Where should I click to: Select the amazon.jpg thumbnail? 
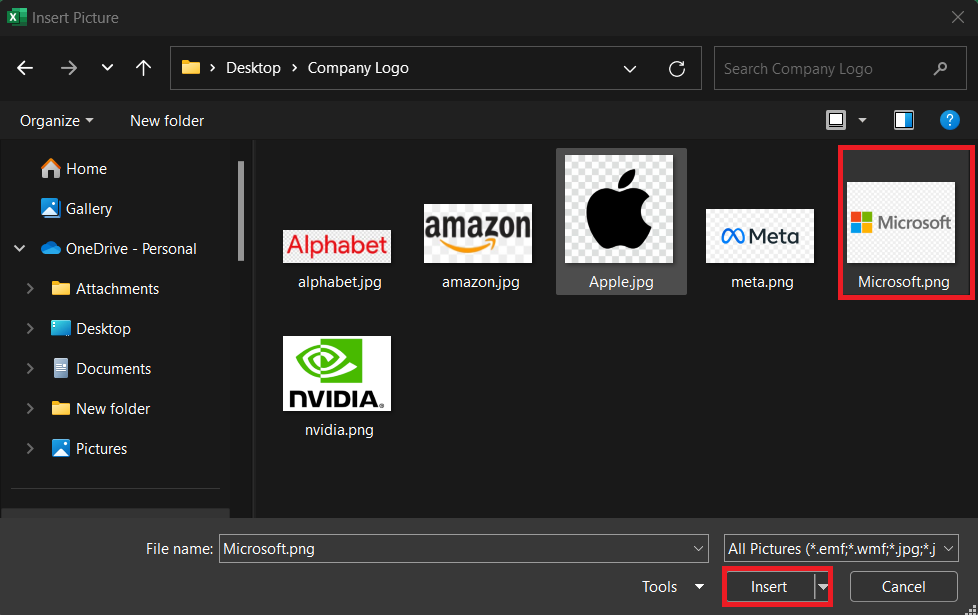[478, 233]
